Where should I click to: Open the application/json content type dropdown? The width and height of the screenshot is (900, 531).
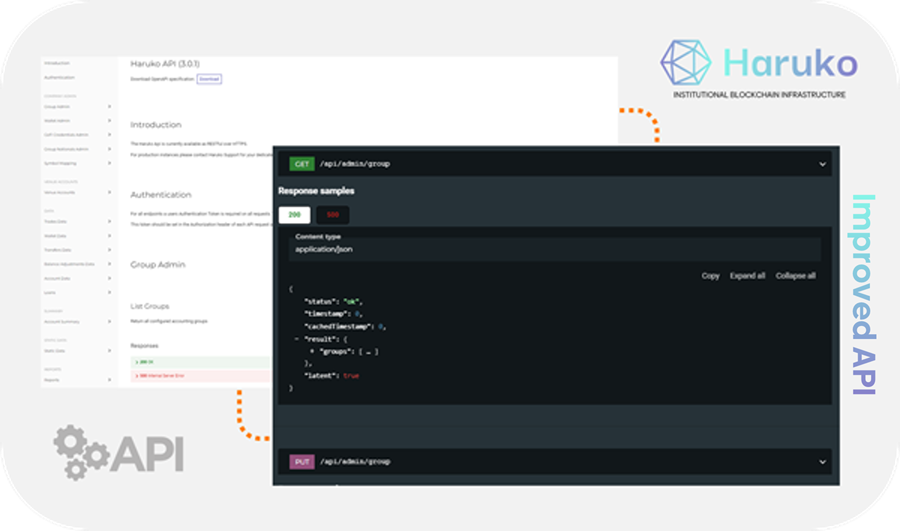tap(554, 249)
